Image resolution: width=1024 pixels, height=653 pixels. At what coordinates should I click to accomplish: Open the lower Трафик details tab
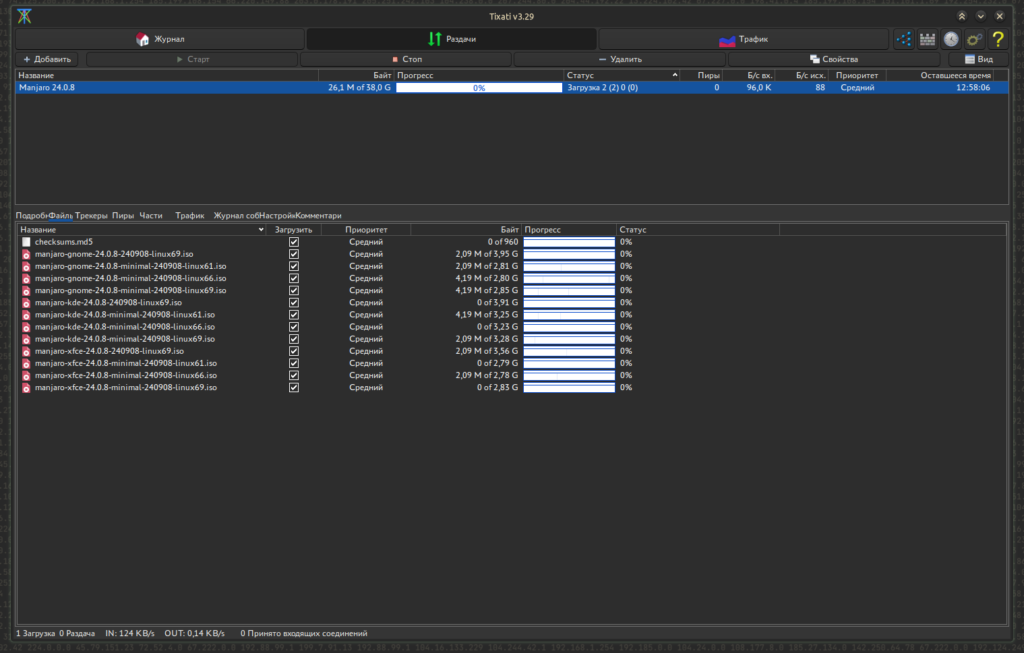[x=189, y=215]
